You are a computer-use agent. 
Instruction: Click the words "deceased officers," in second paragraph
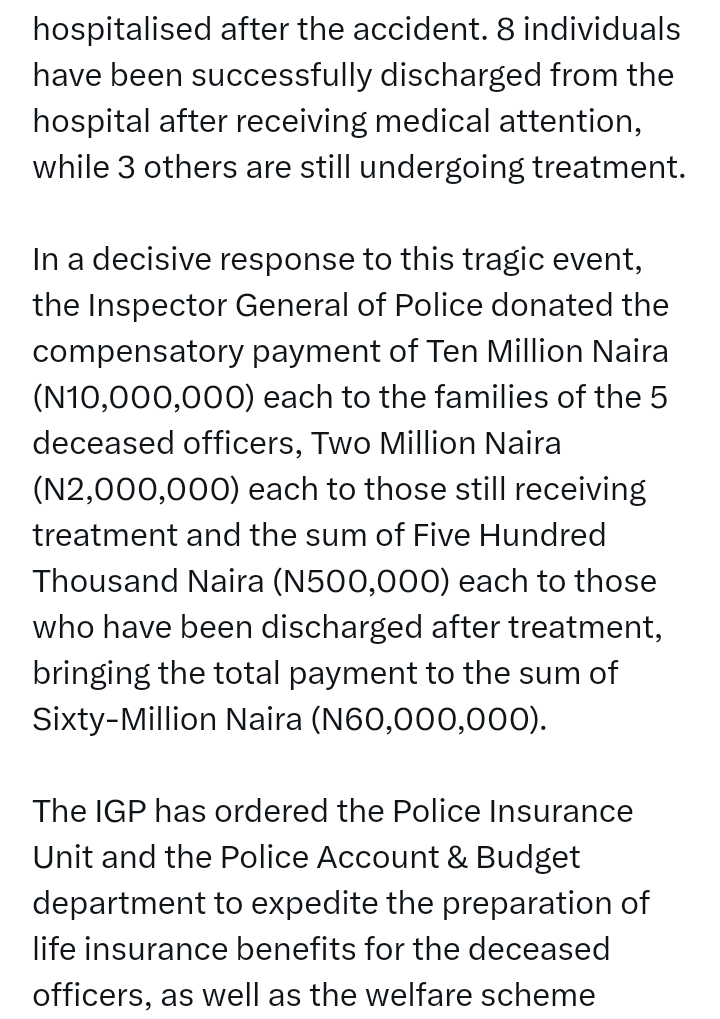click(168, 443)
